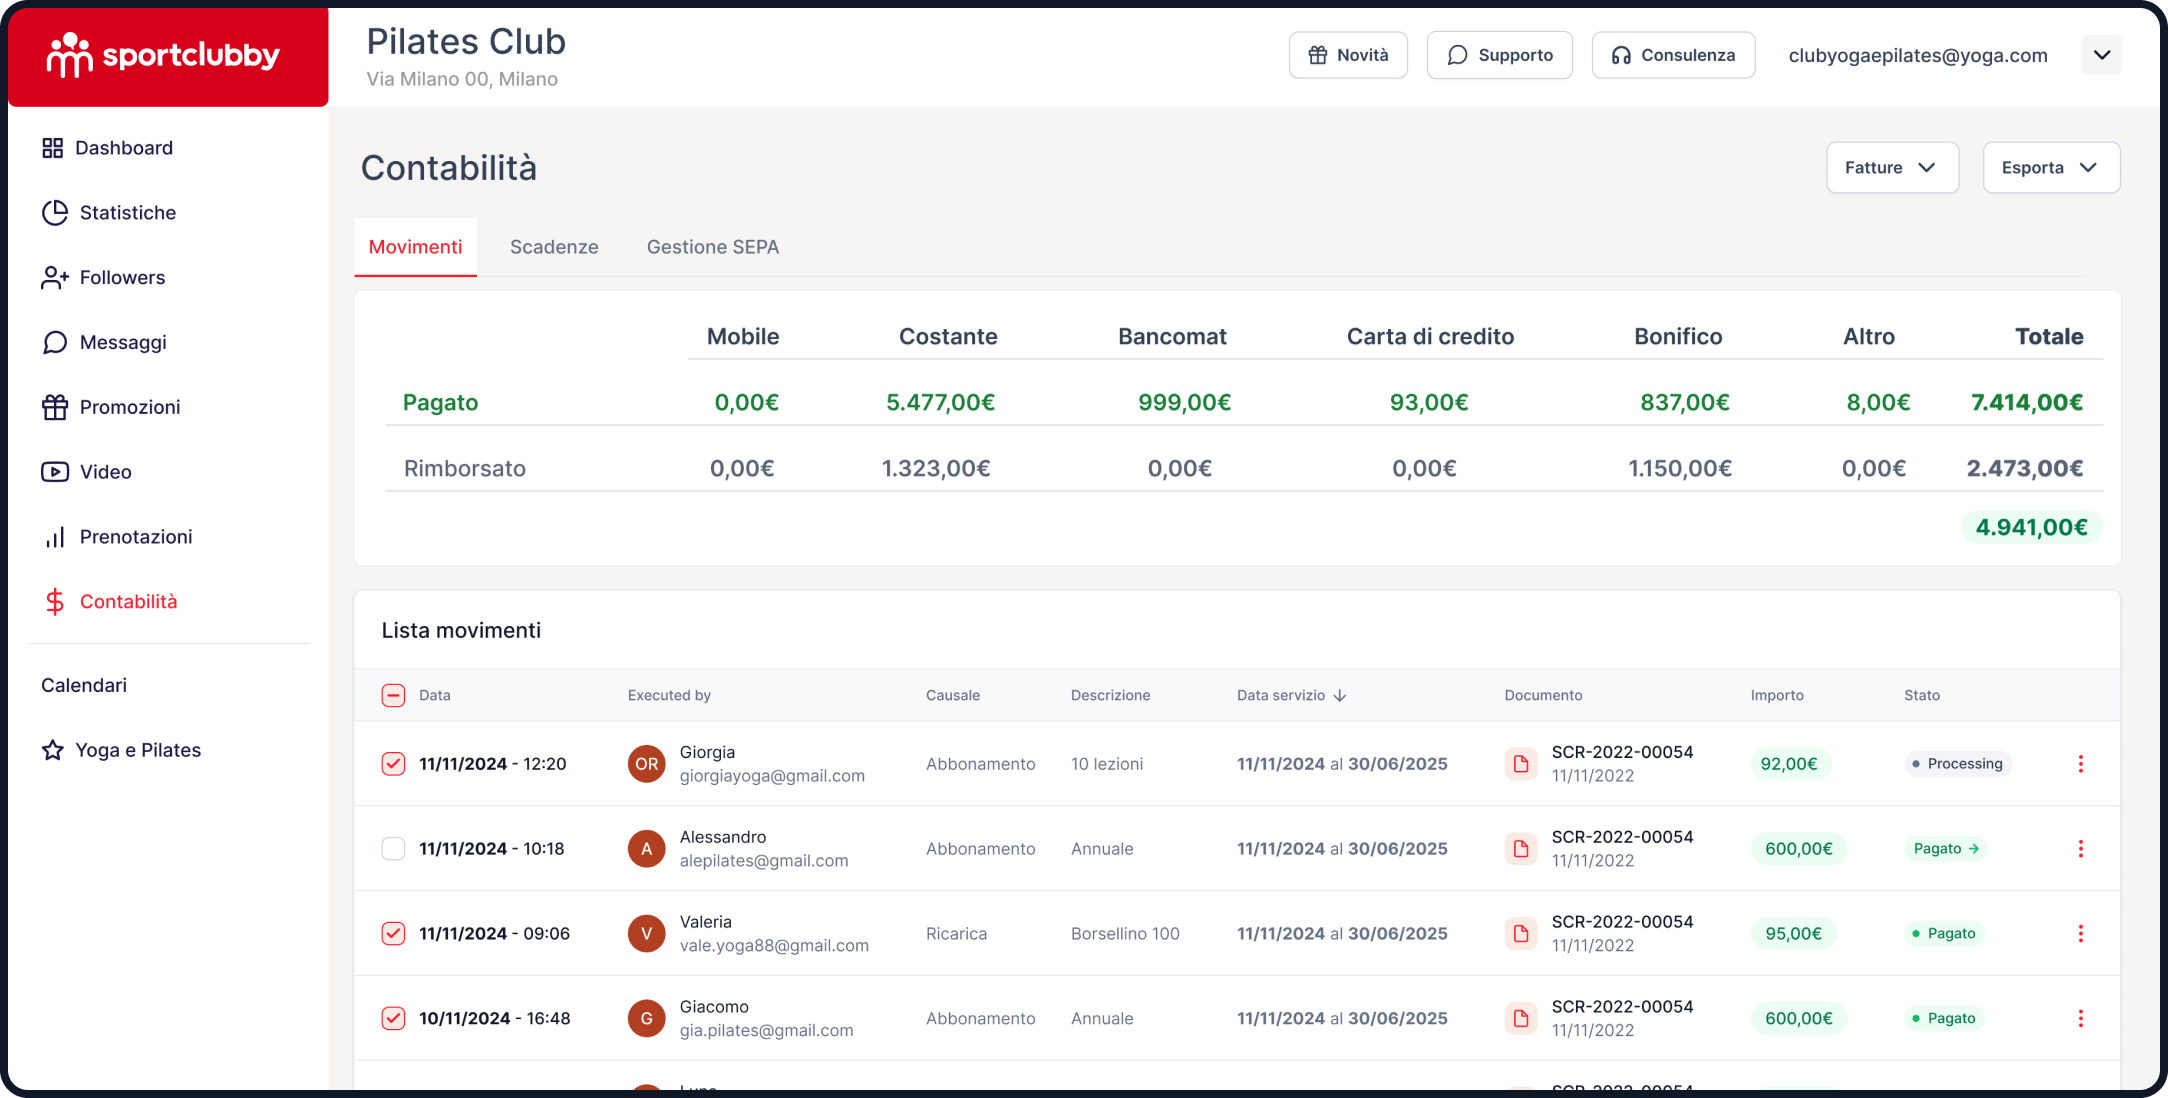
Task: Open the Video section
Action: [x=104, y=471]
